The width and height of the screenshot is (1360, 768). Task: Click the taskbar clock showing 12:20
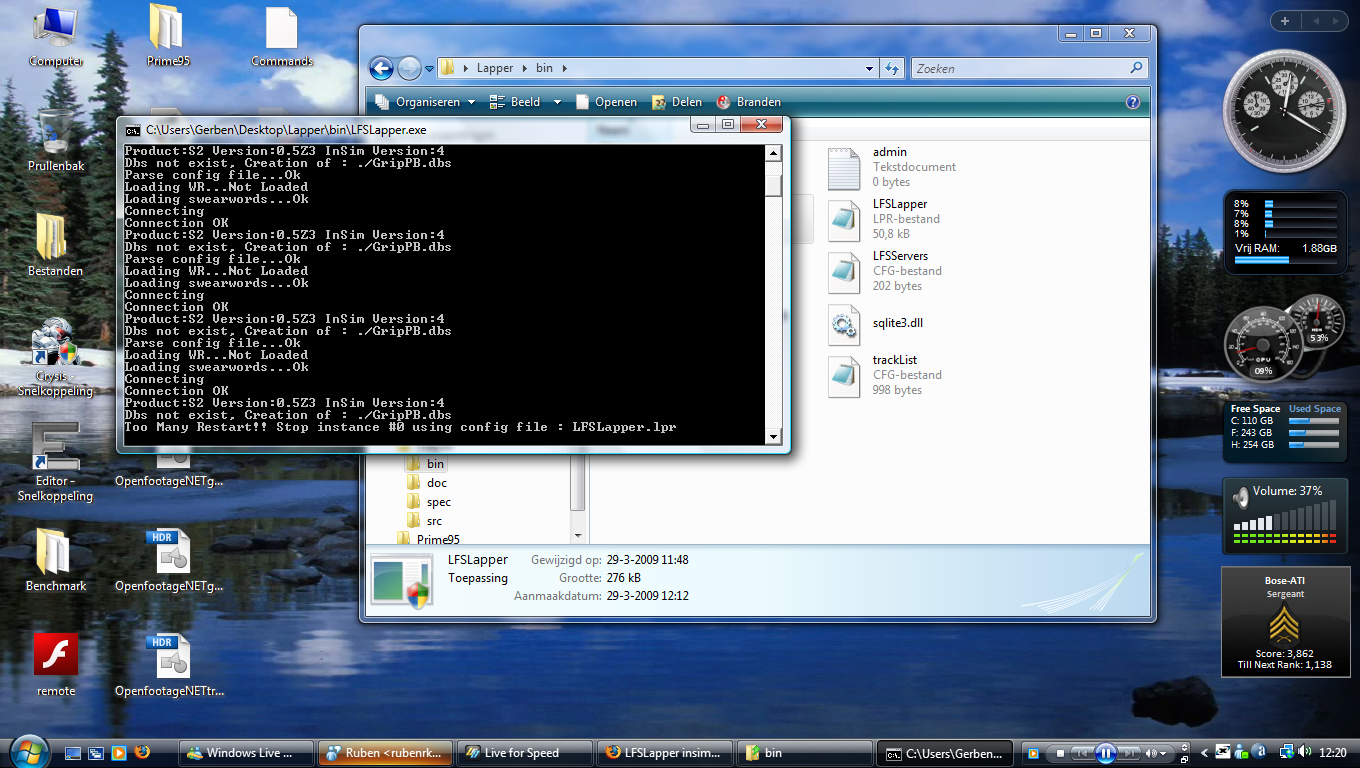click(x=1333, y=753)
